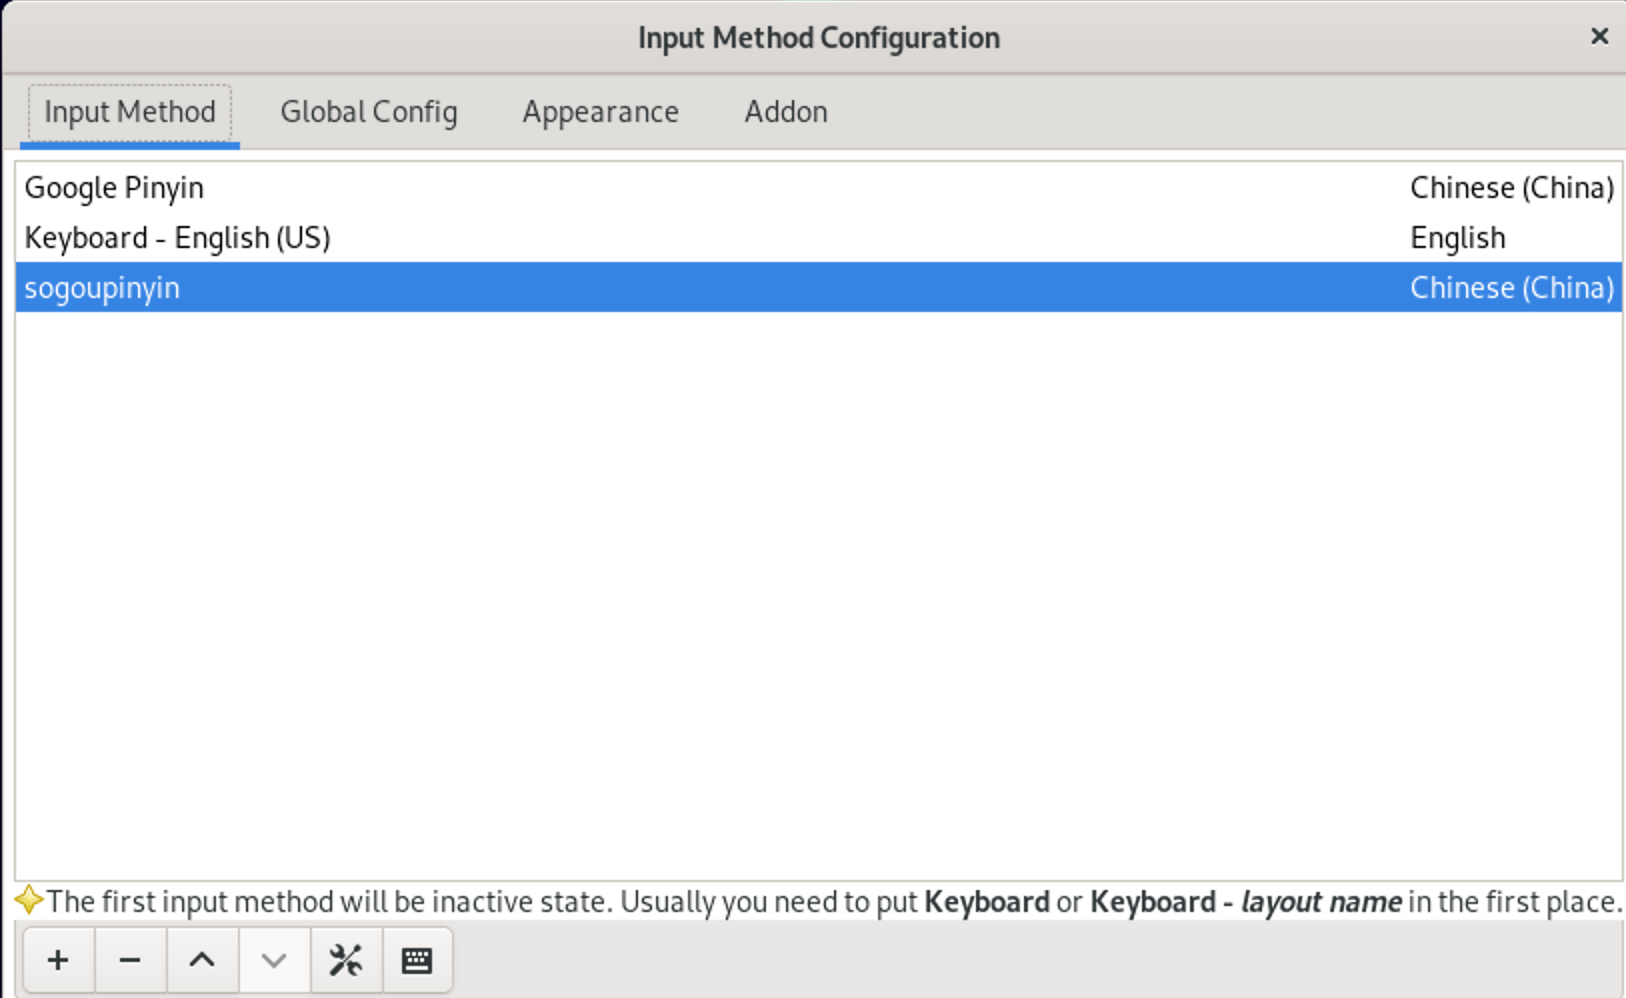1626x998 pixels.
Task: Move selected input method up
Action: (202, 960)
